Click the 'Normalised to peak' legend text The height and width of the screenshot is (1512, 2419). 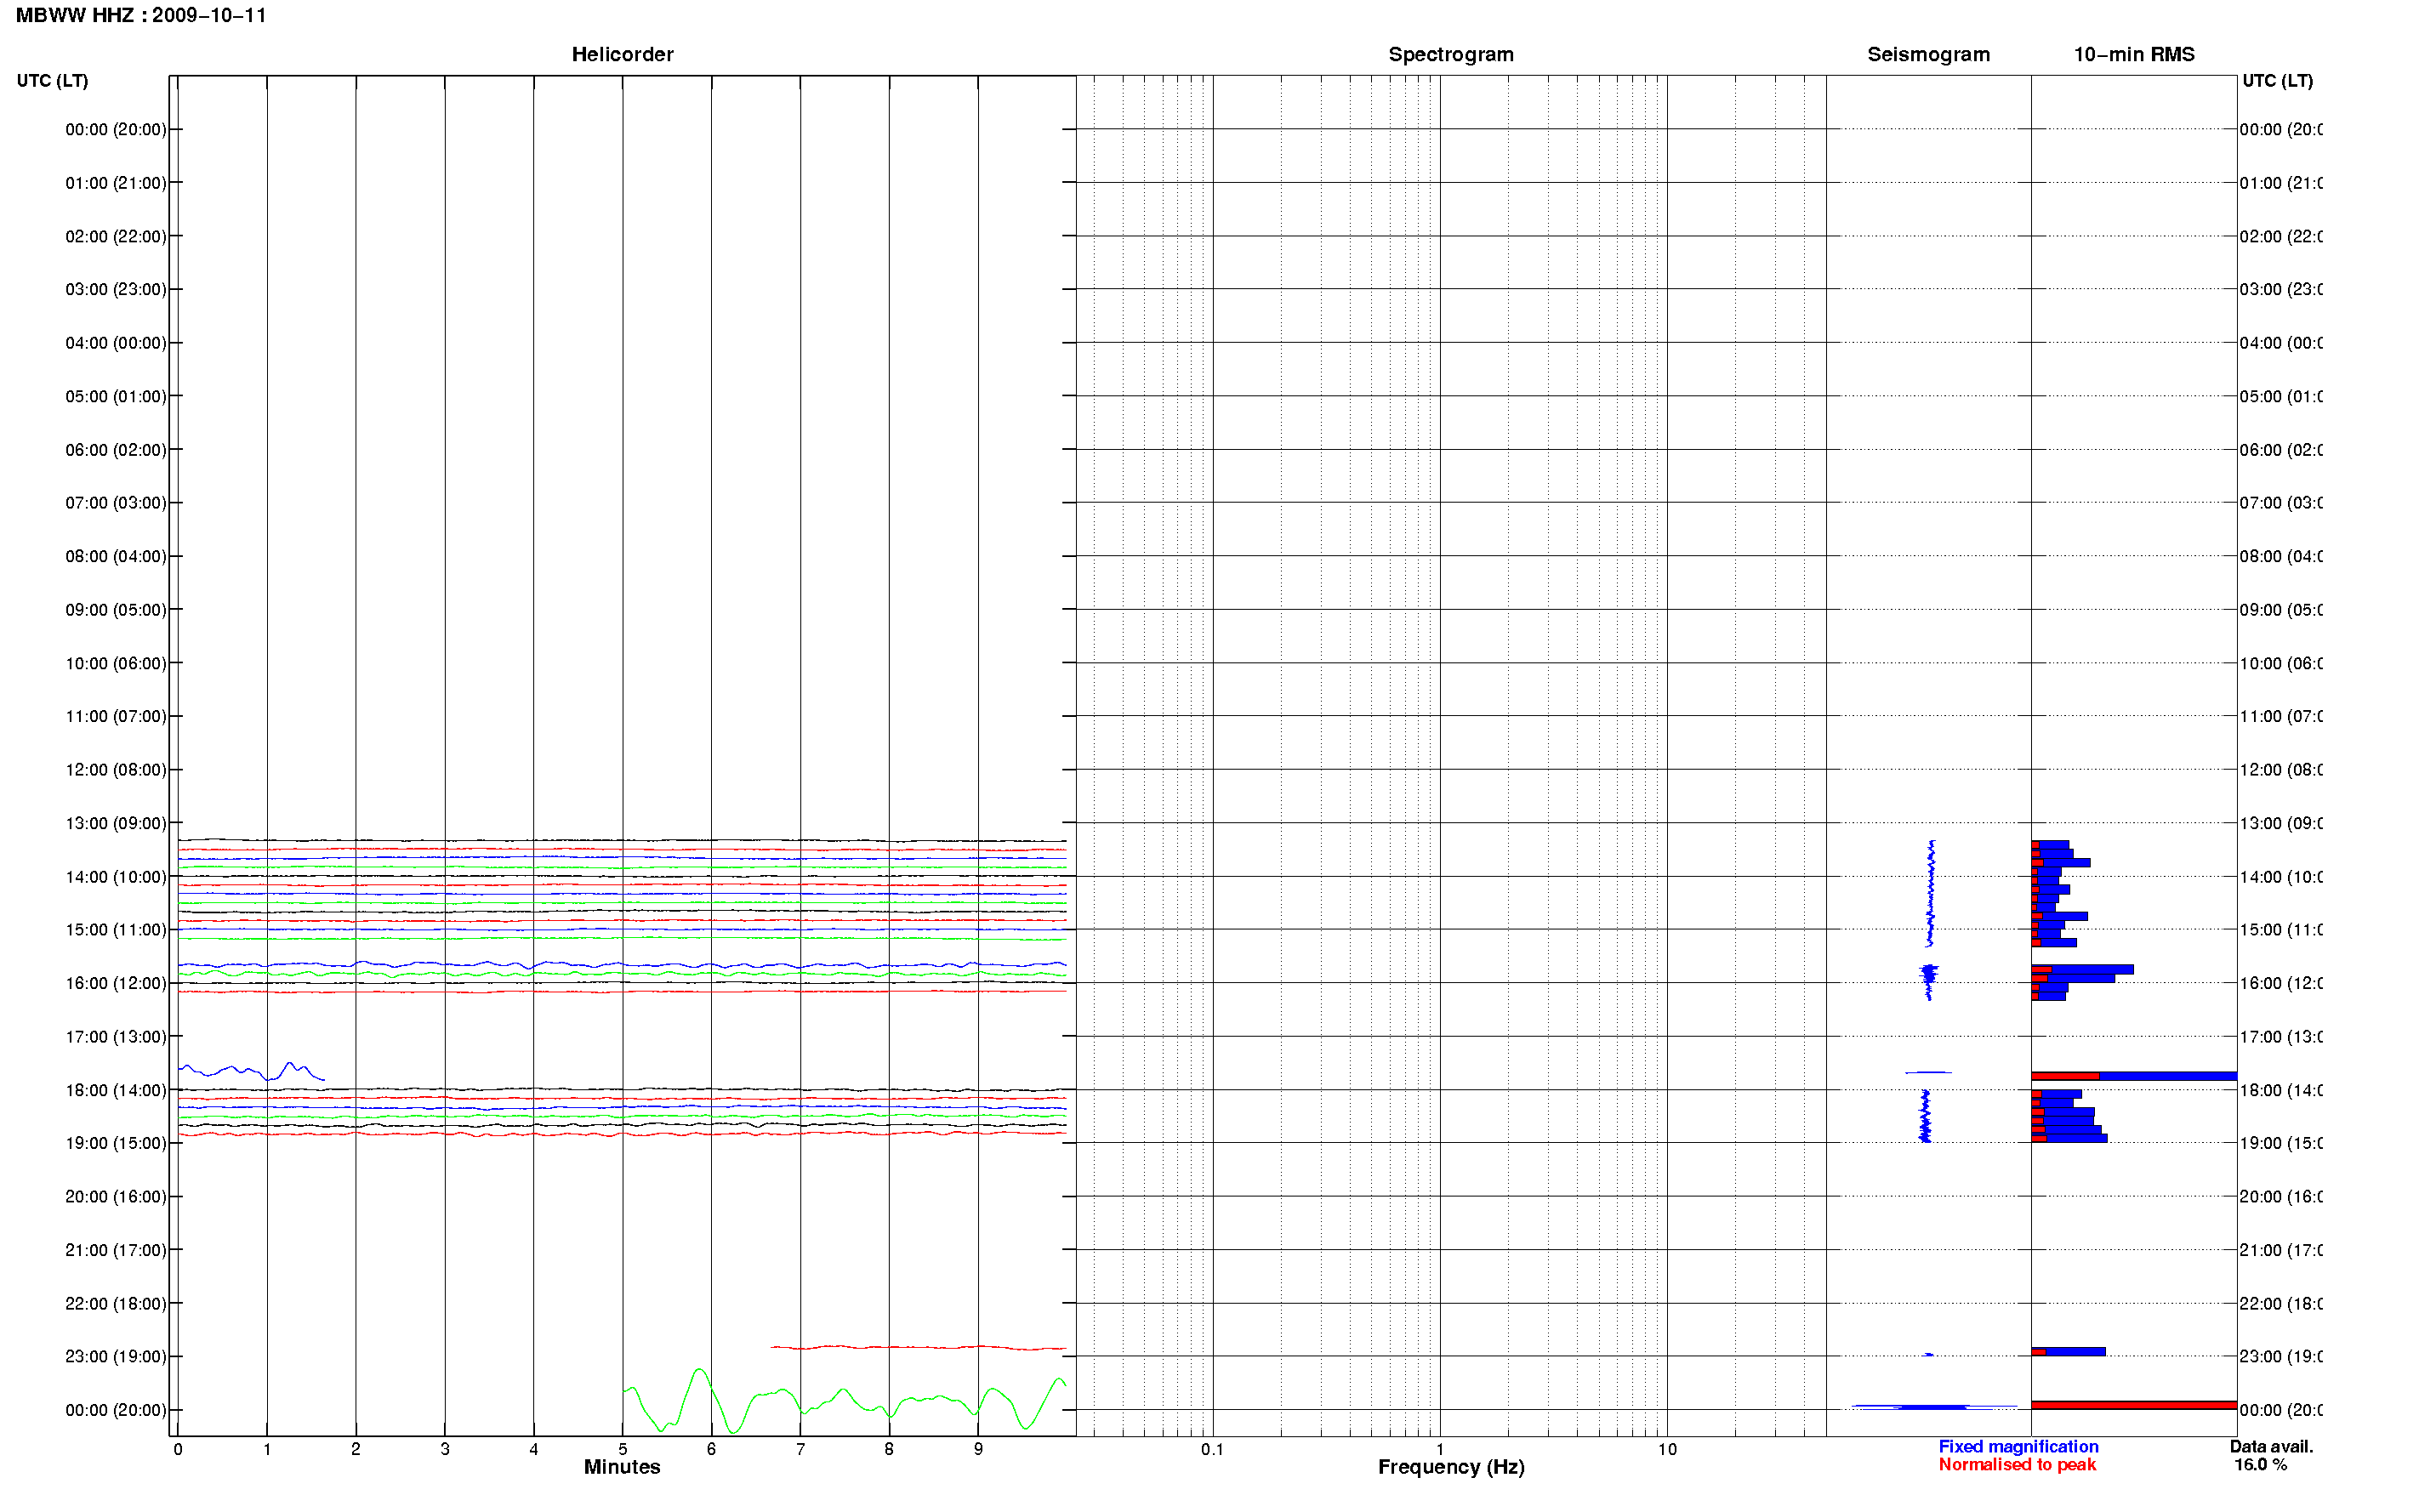2017,1464
